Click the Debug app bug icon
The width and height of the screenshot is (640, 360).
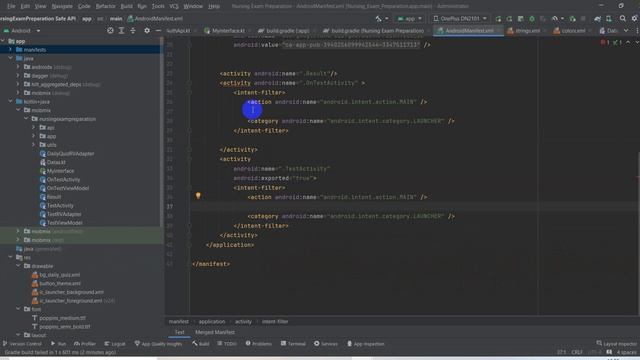532,19
